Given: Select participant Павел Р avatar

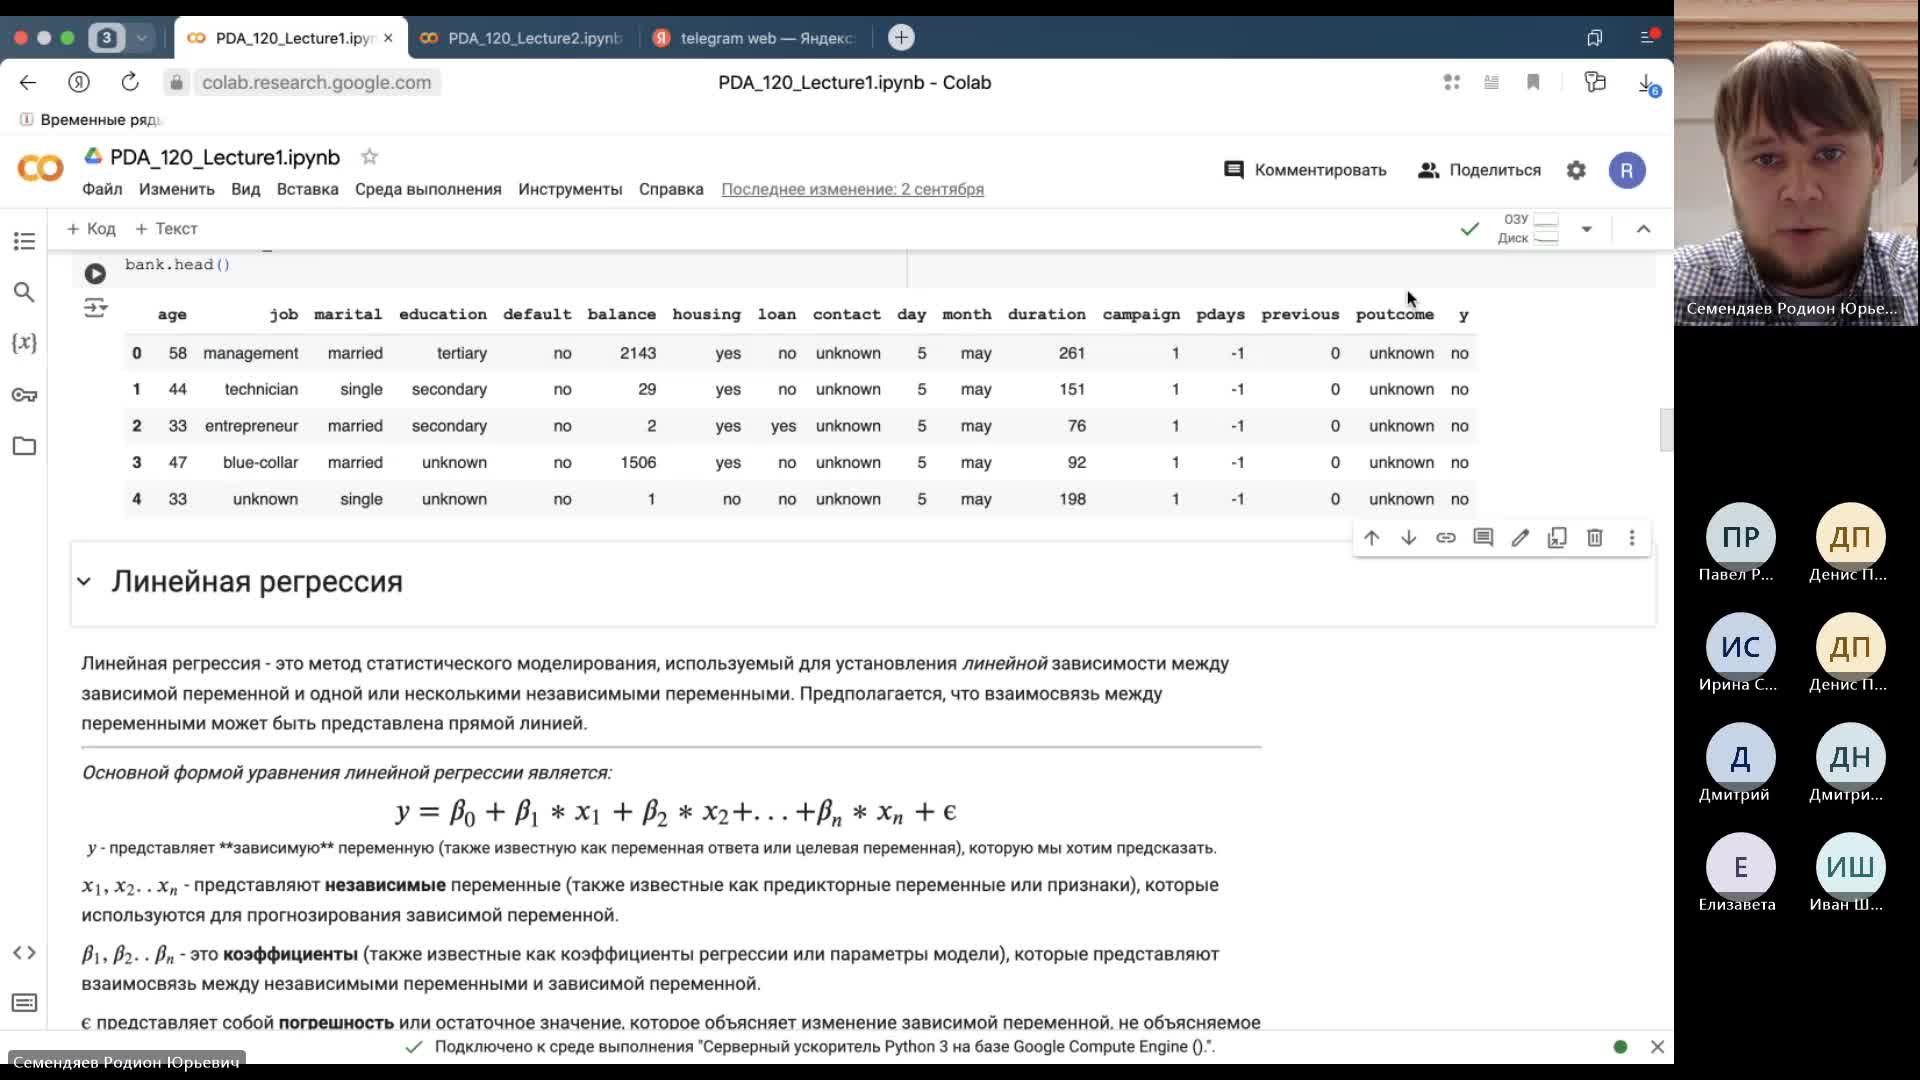Looking at the screenshot, I should 1740,537.
